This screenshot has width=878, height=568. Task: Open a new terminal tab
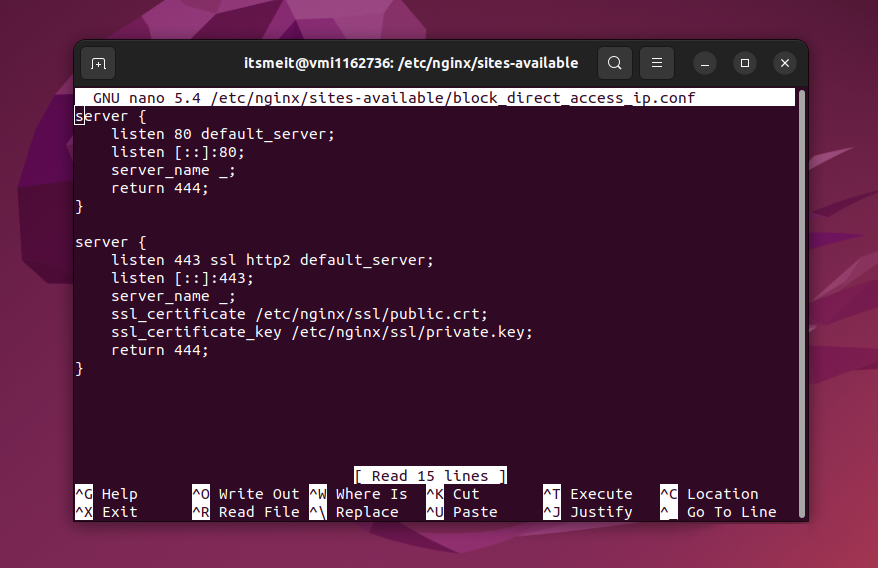pos(98,63)
